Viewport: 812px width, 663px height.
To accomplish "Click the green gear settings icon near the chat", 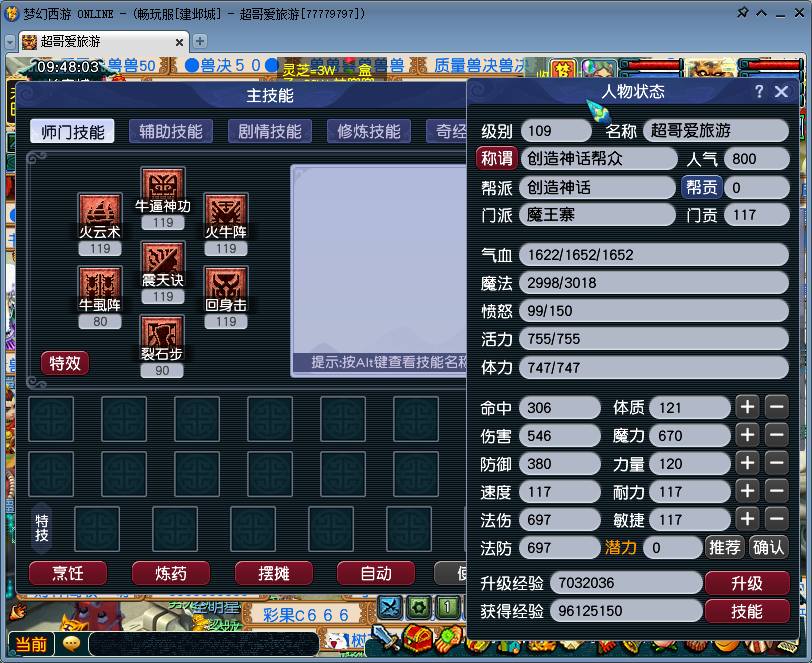I will tap(418, 607).
